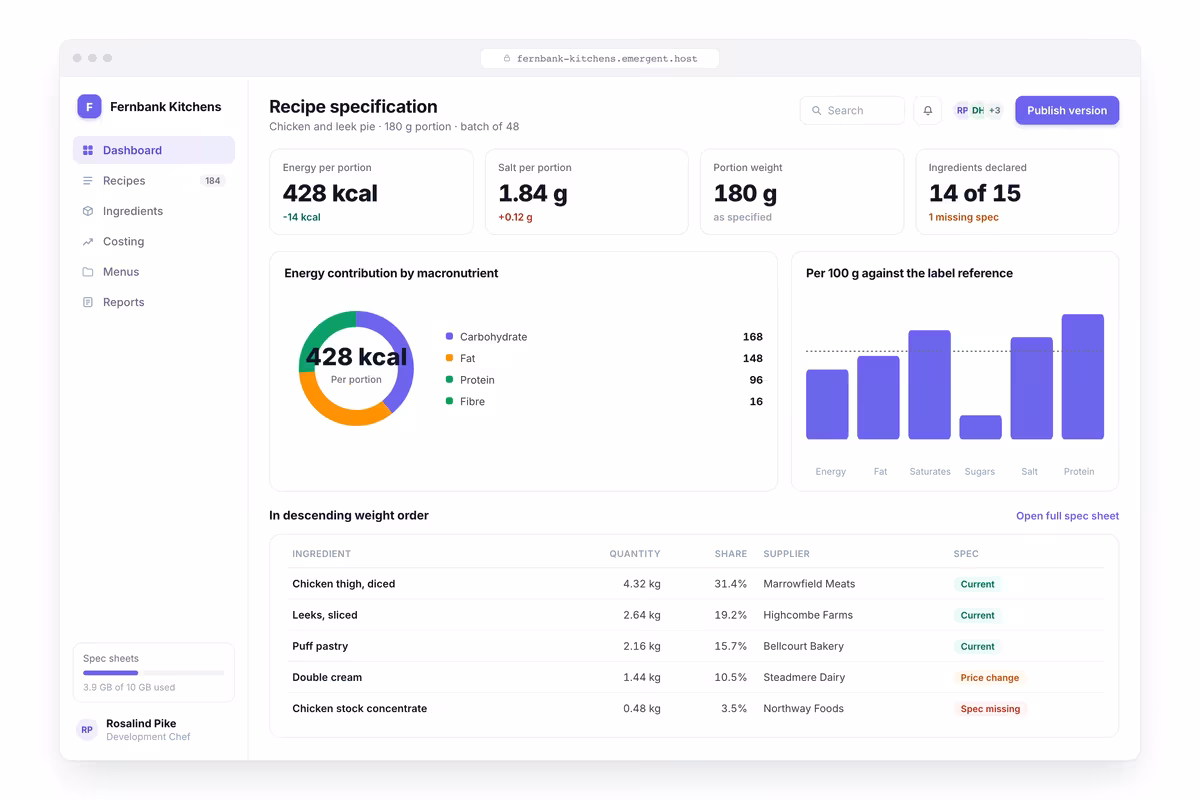1200x800 pixels.
Task: Click the Dashboard grid icon
Action: [x=88, y=150]
